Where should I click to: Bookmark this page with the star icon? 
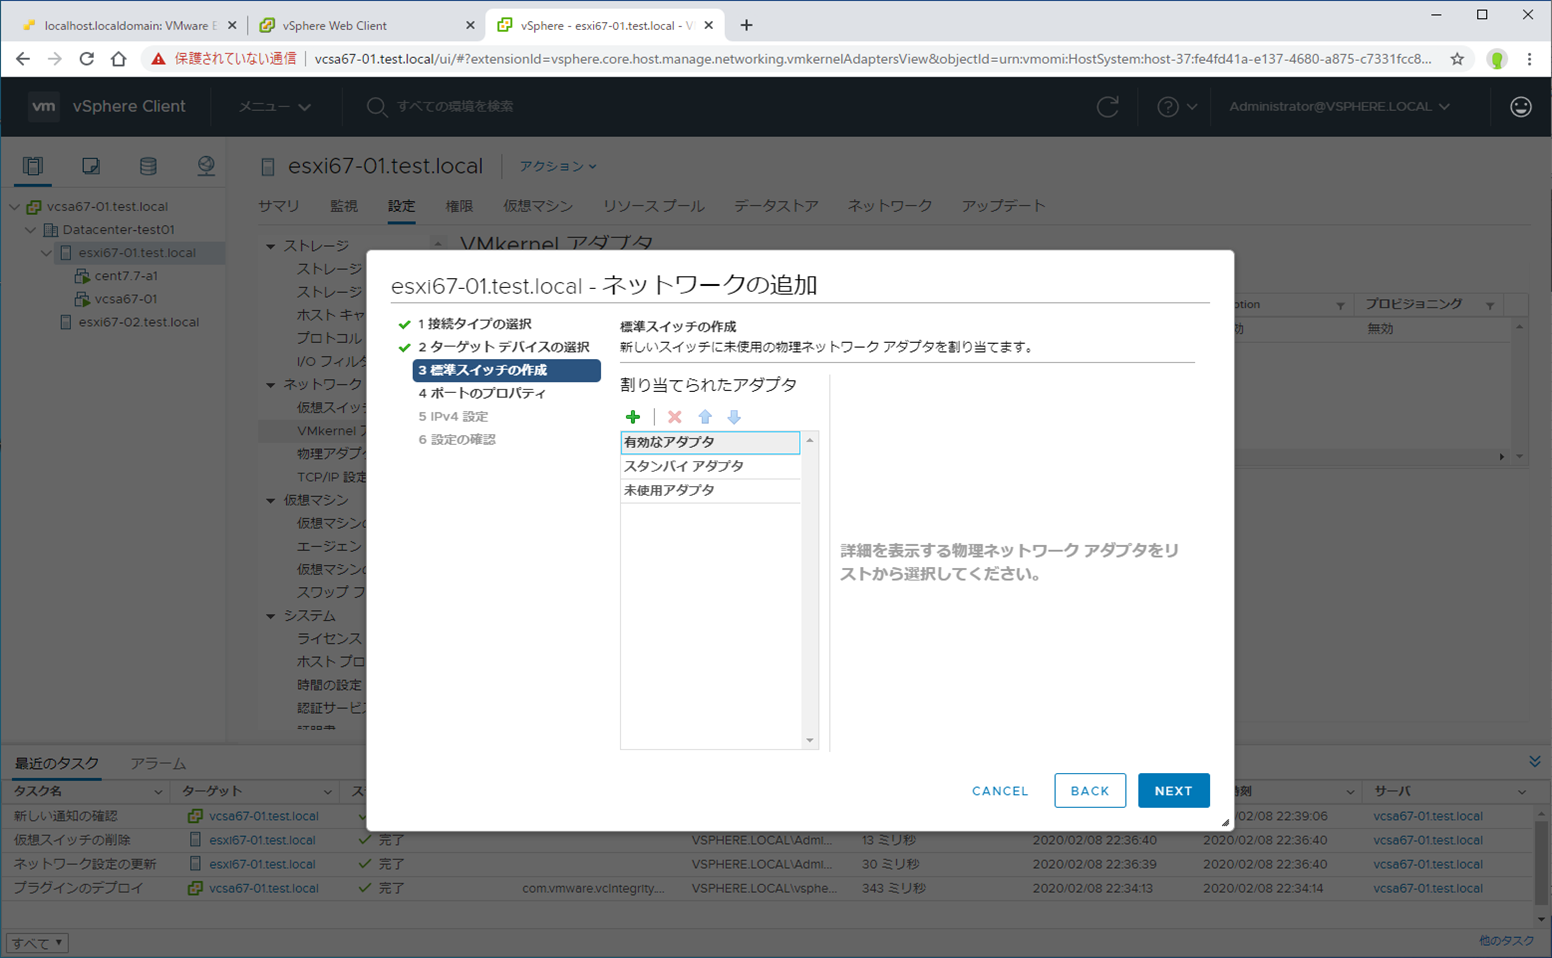(1457, 59)
